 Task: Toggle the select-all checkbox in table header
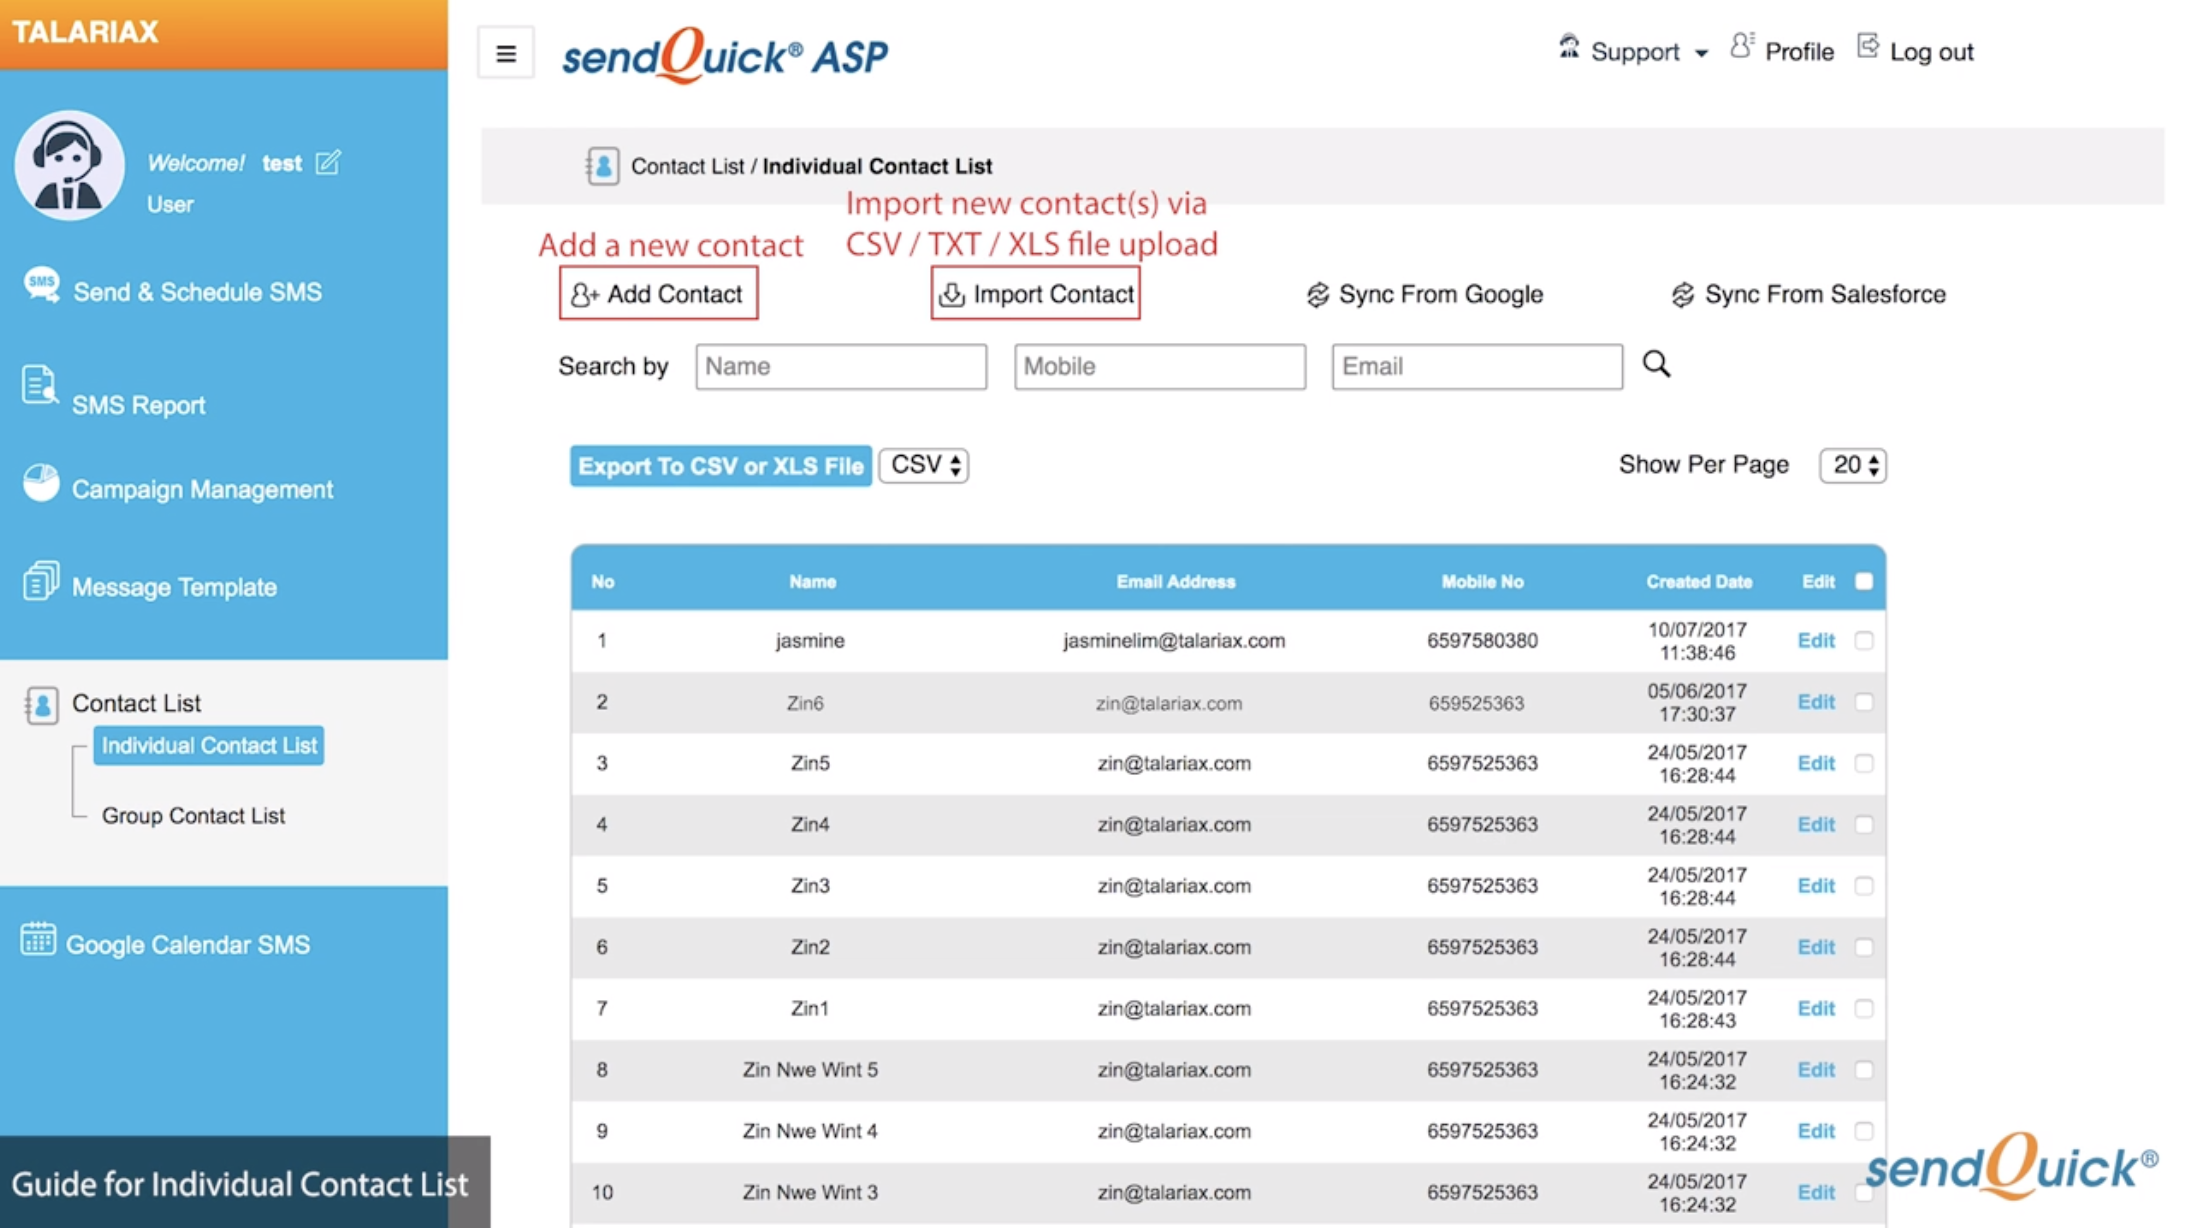click(1864, 581)
